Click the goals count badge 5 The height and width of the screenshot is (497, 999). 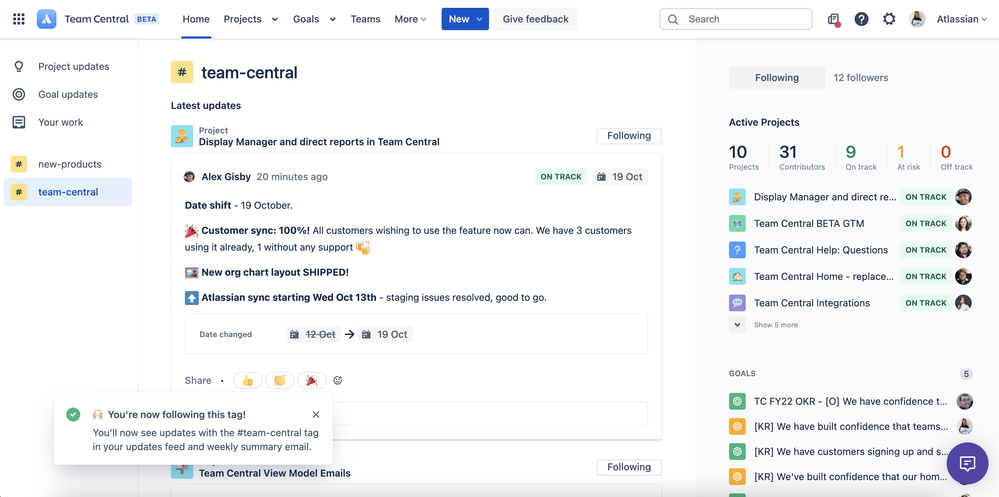(x=967, y=374)
